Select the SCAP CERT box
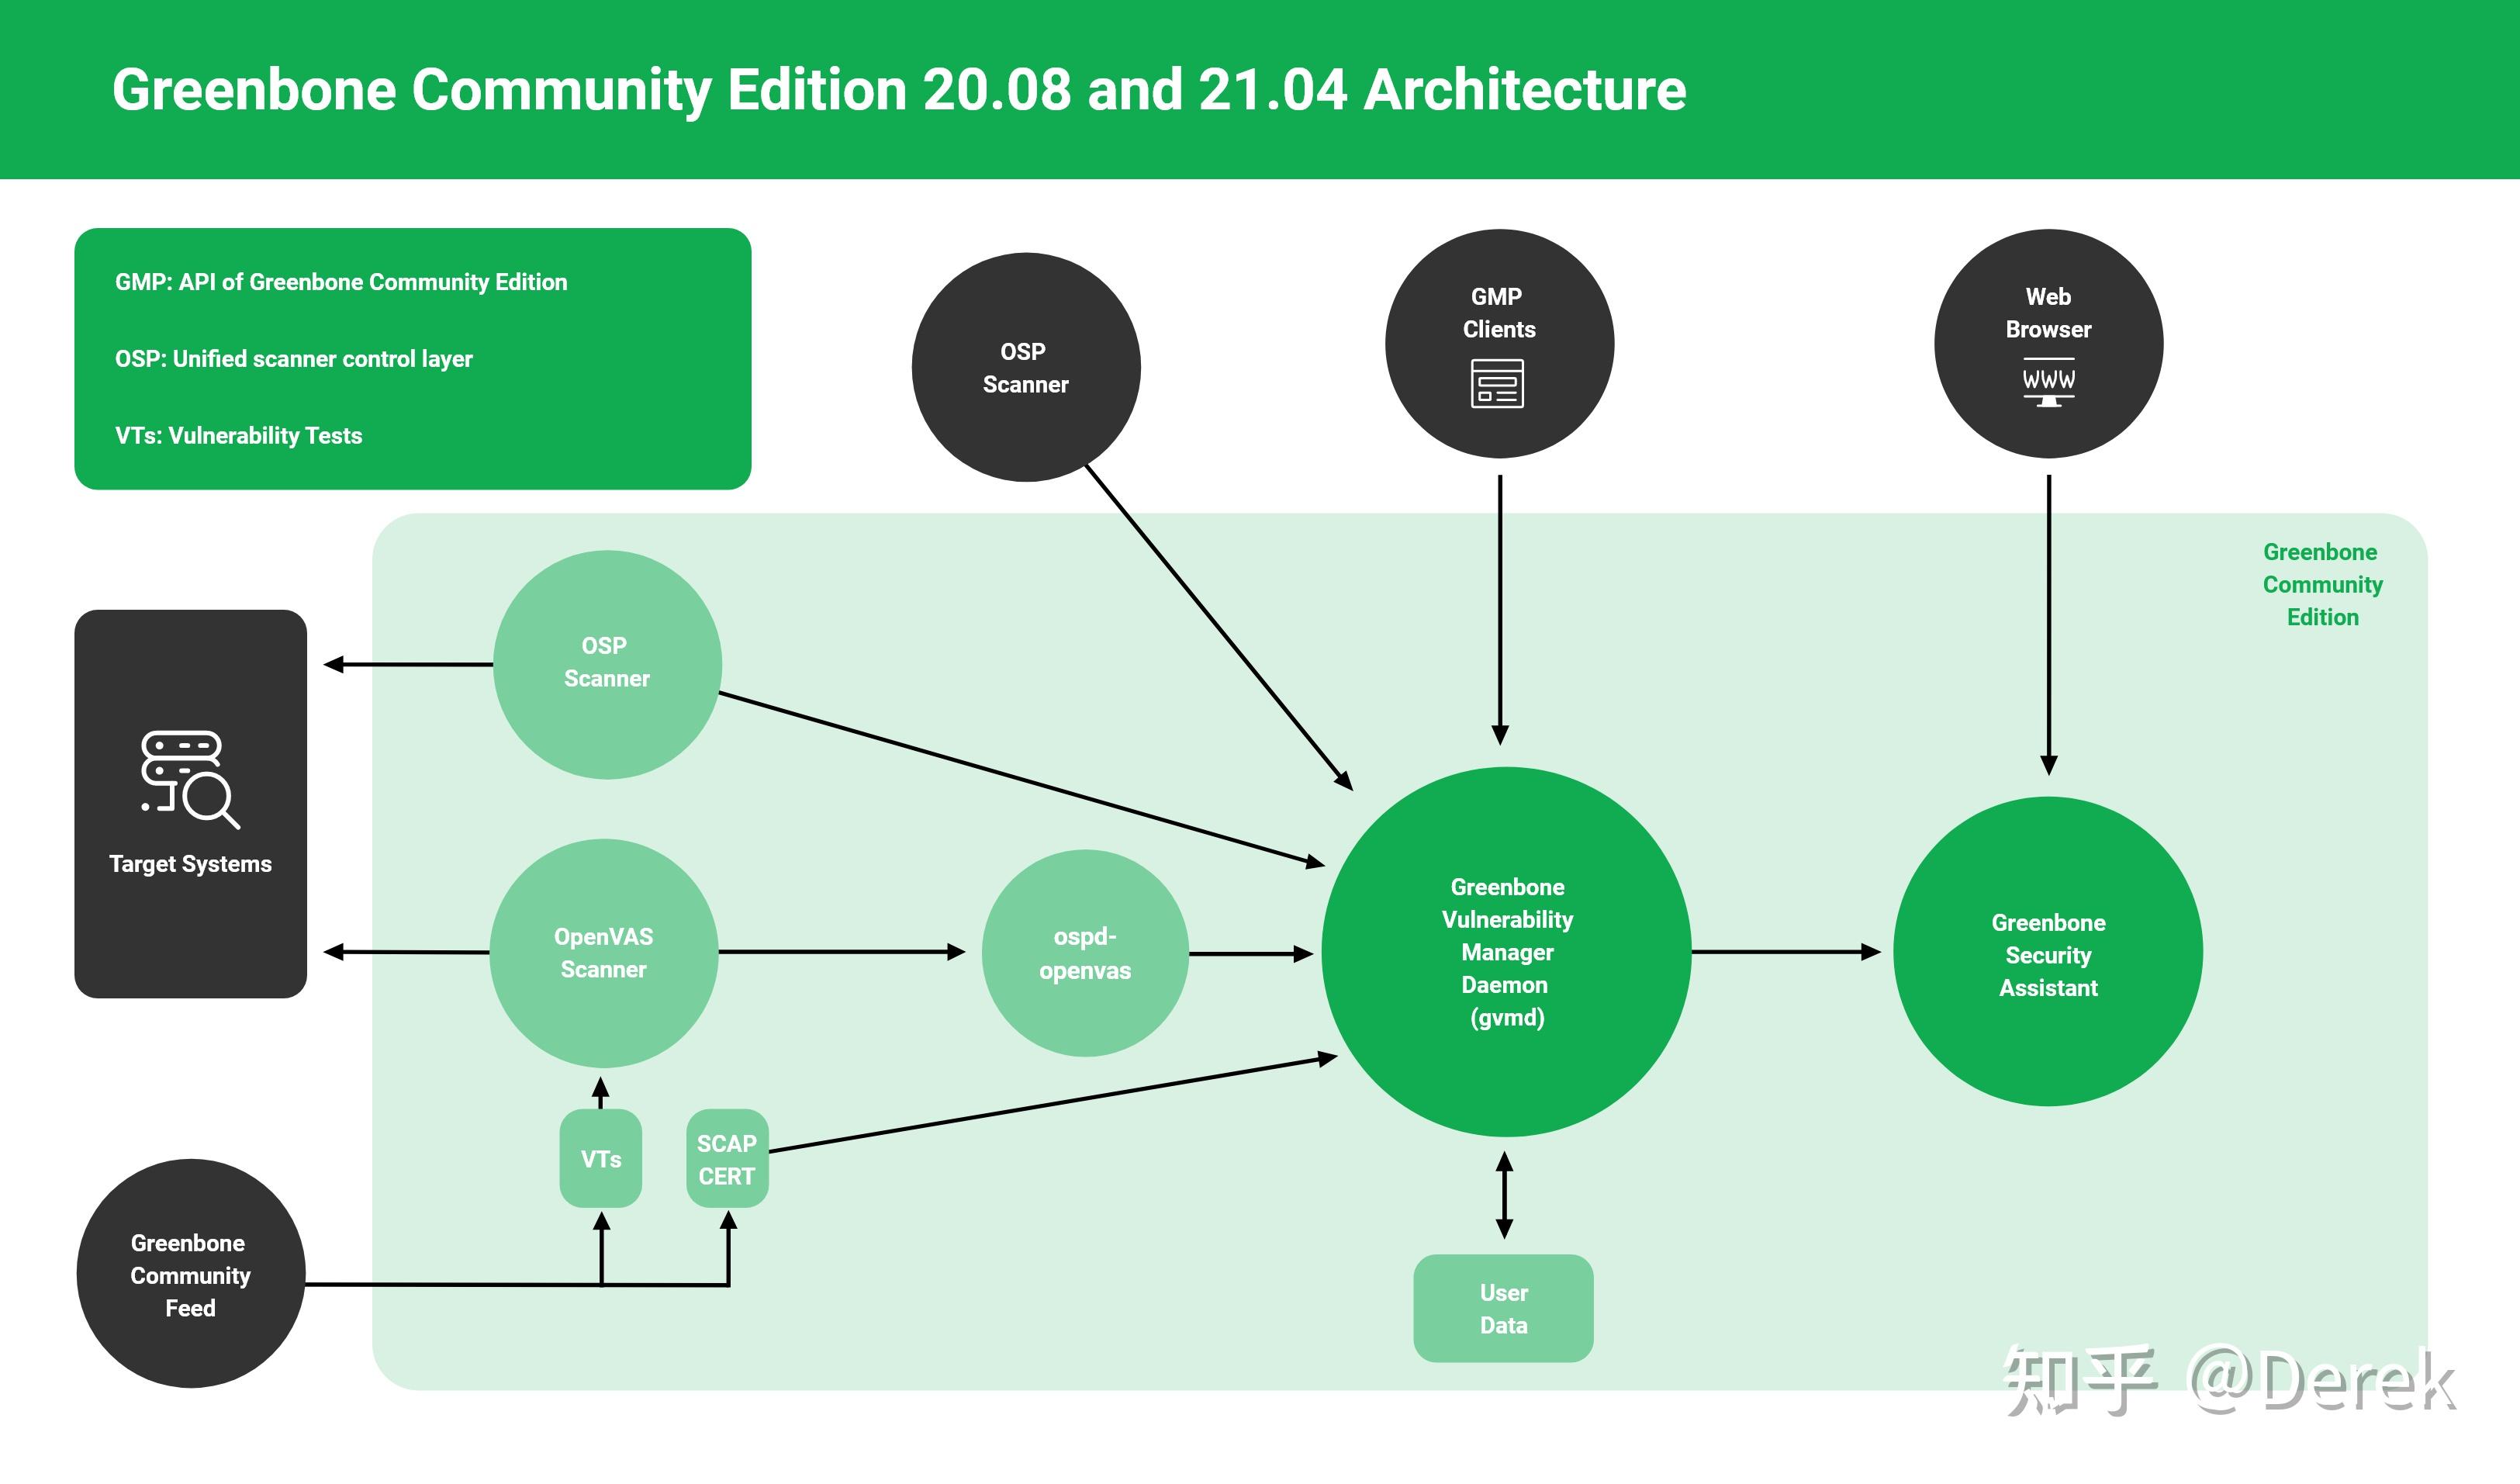 pyautogui.click(x=727, y=1158)
